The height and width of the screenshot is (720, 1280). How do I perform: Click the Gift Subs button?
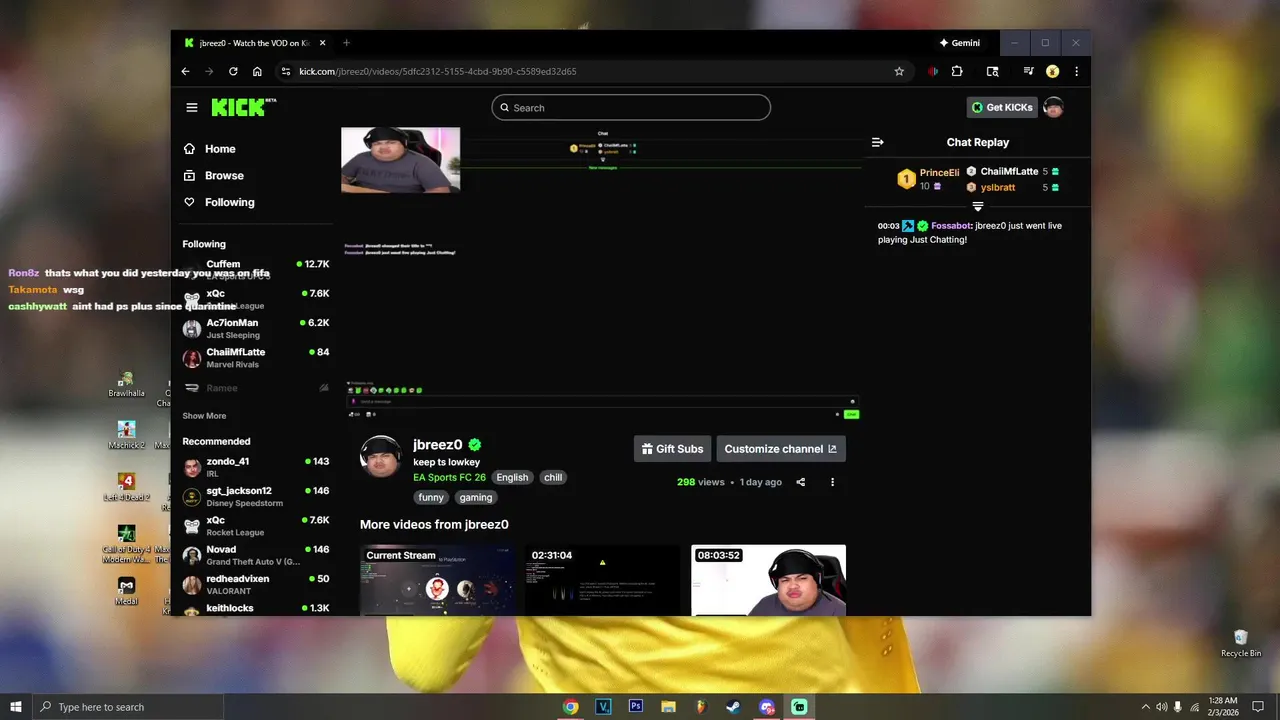pos(672,449)
